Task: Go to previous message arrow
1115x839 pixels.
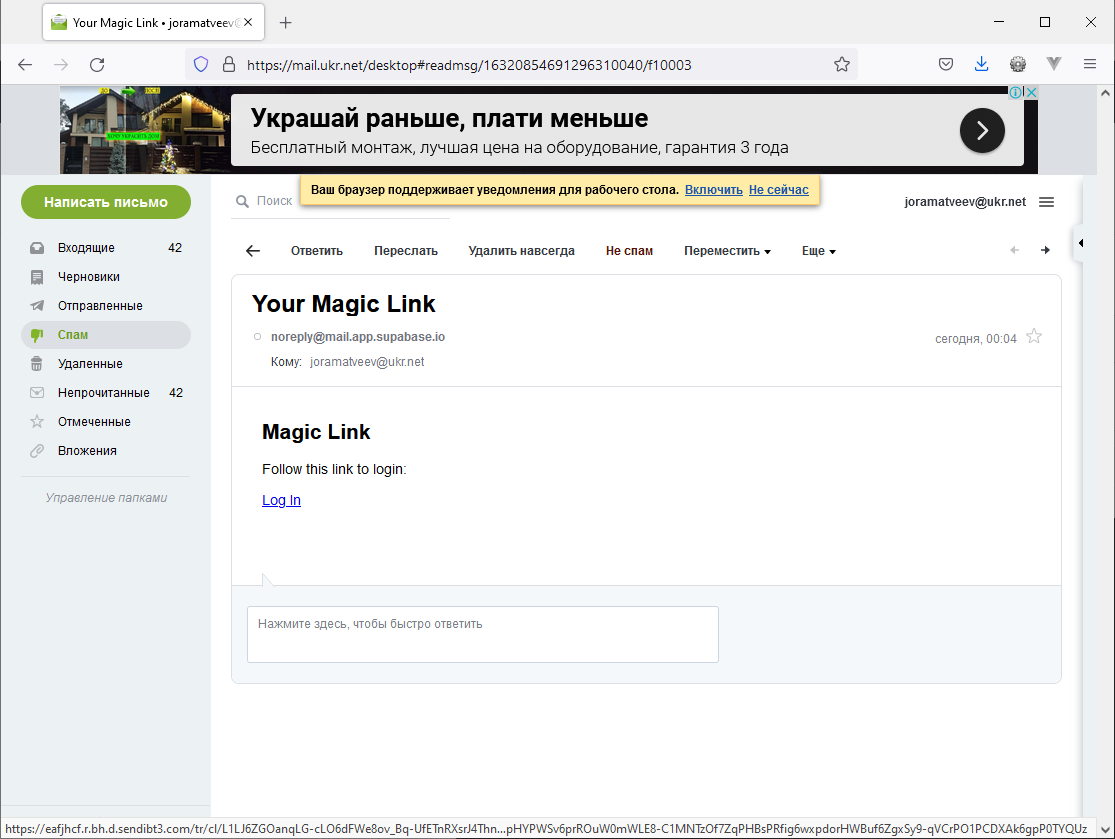Action: tap(1014, 250)
